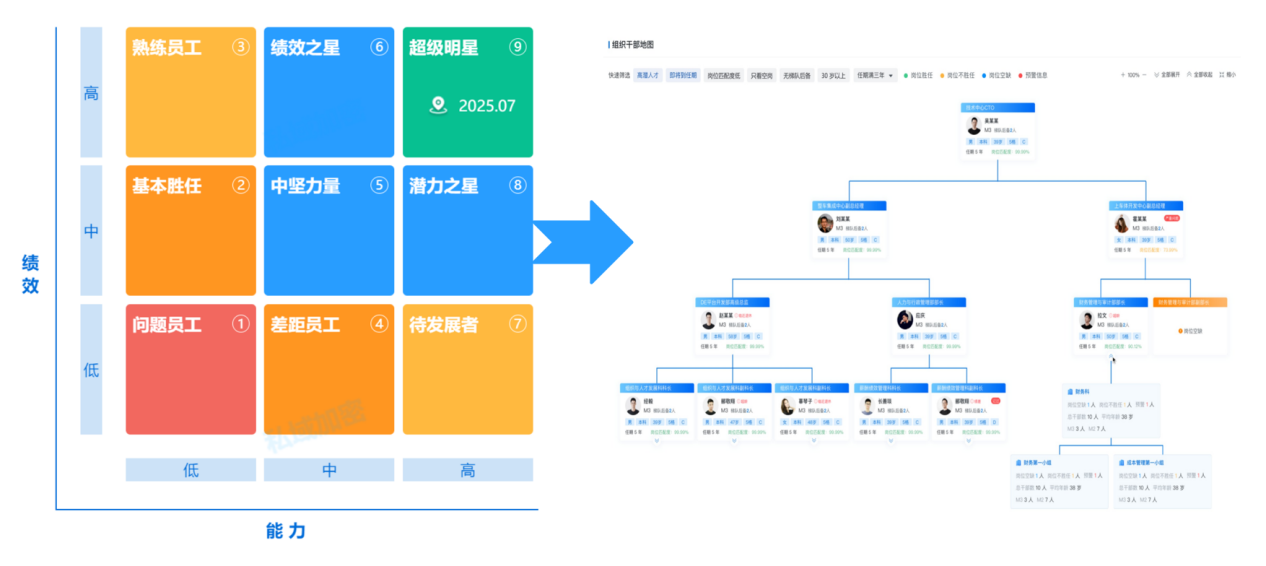This screenshot has width=1266, height=566.
Task: Click the red 问题员工 color block
Action: point(191,369)
